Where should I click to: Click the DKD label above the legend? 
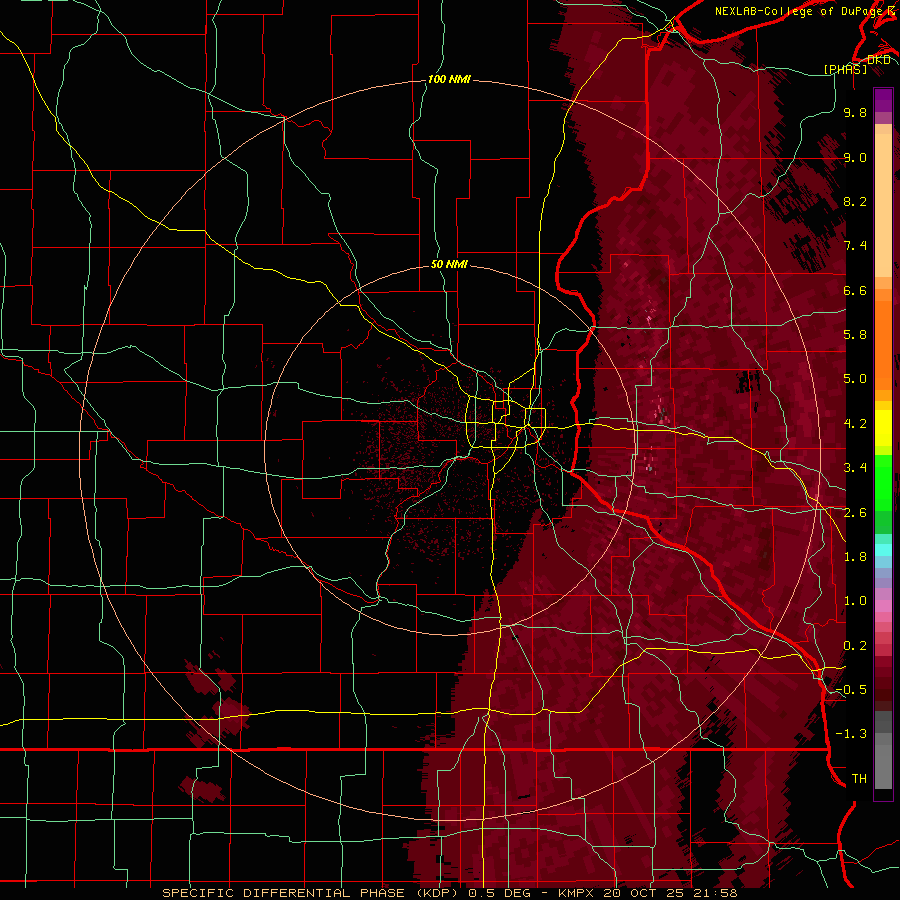click(878, 59)
